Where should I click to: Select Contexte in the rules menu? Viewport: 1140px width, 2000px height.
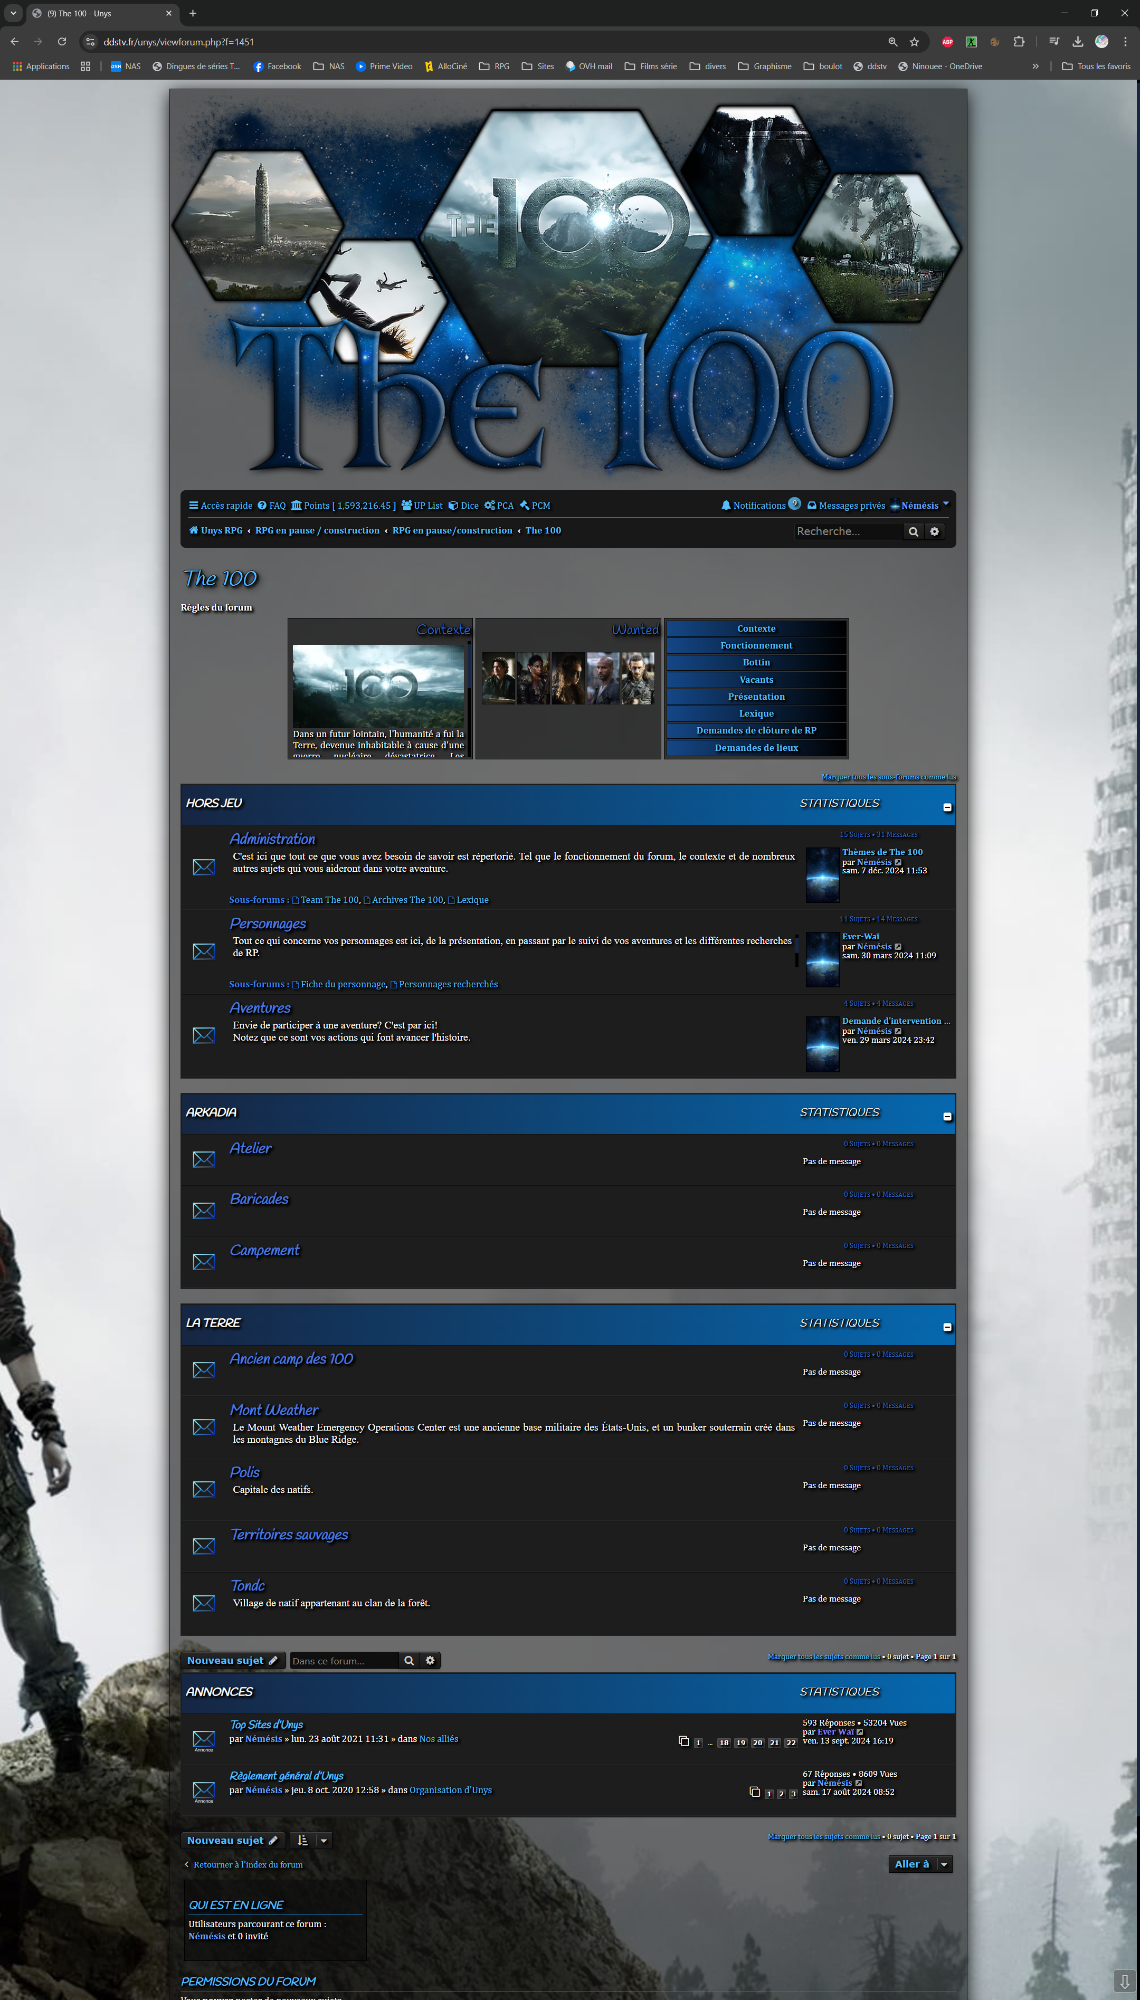[x=757, y=629]
